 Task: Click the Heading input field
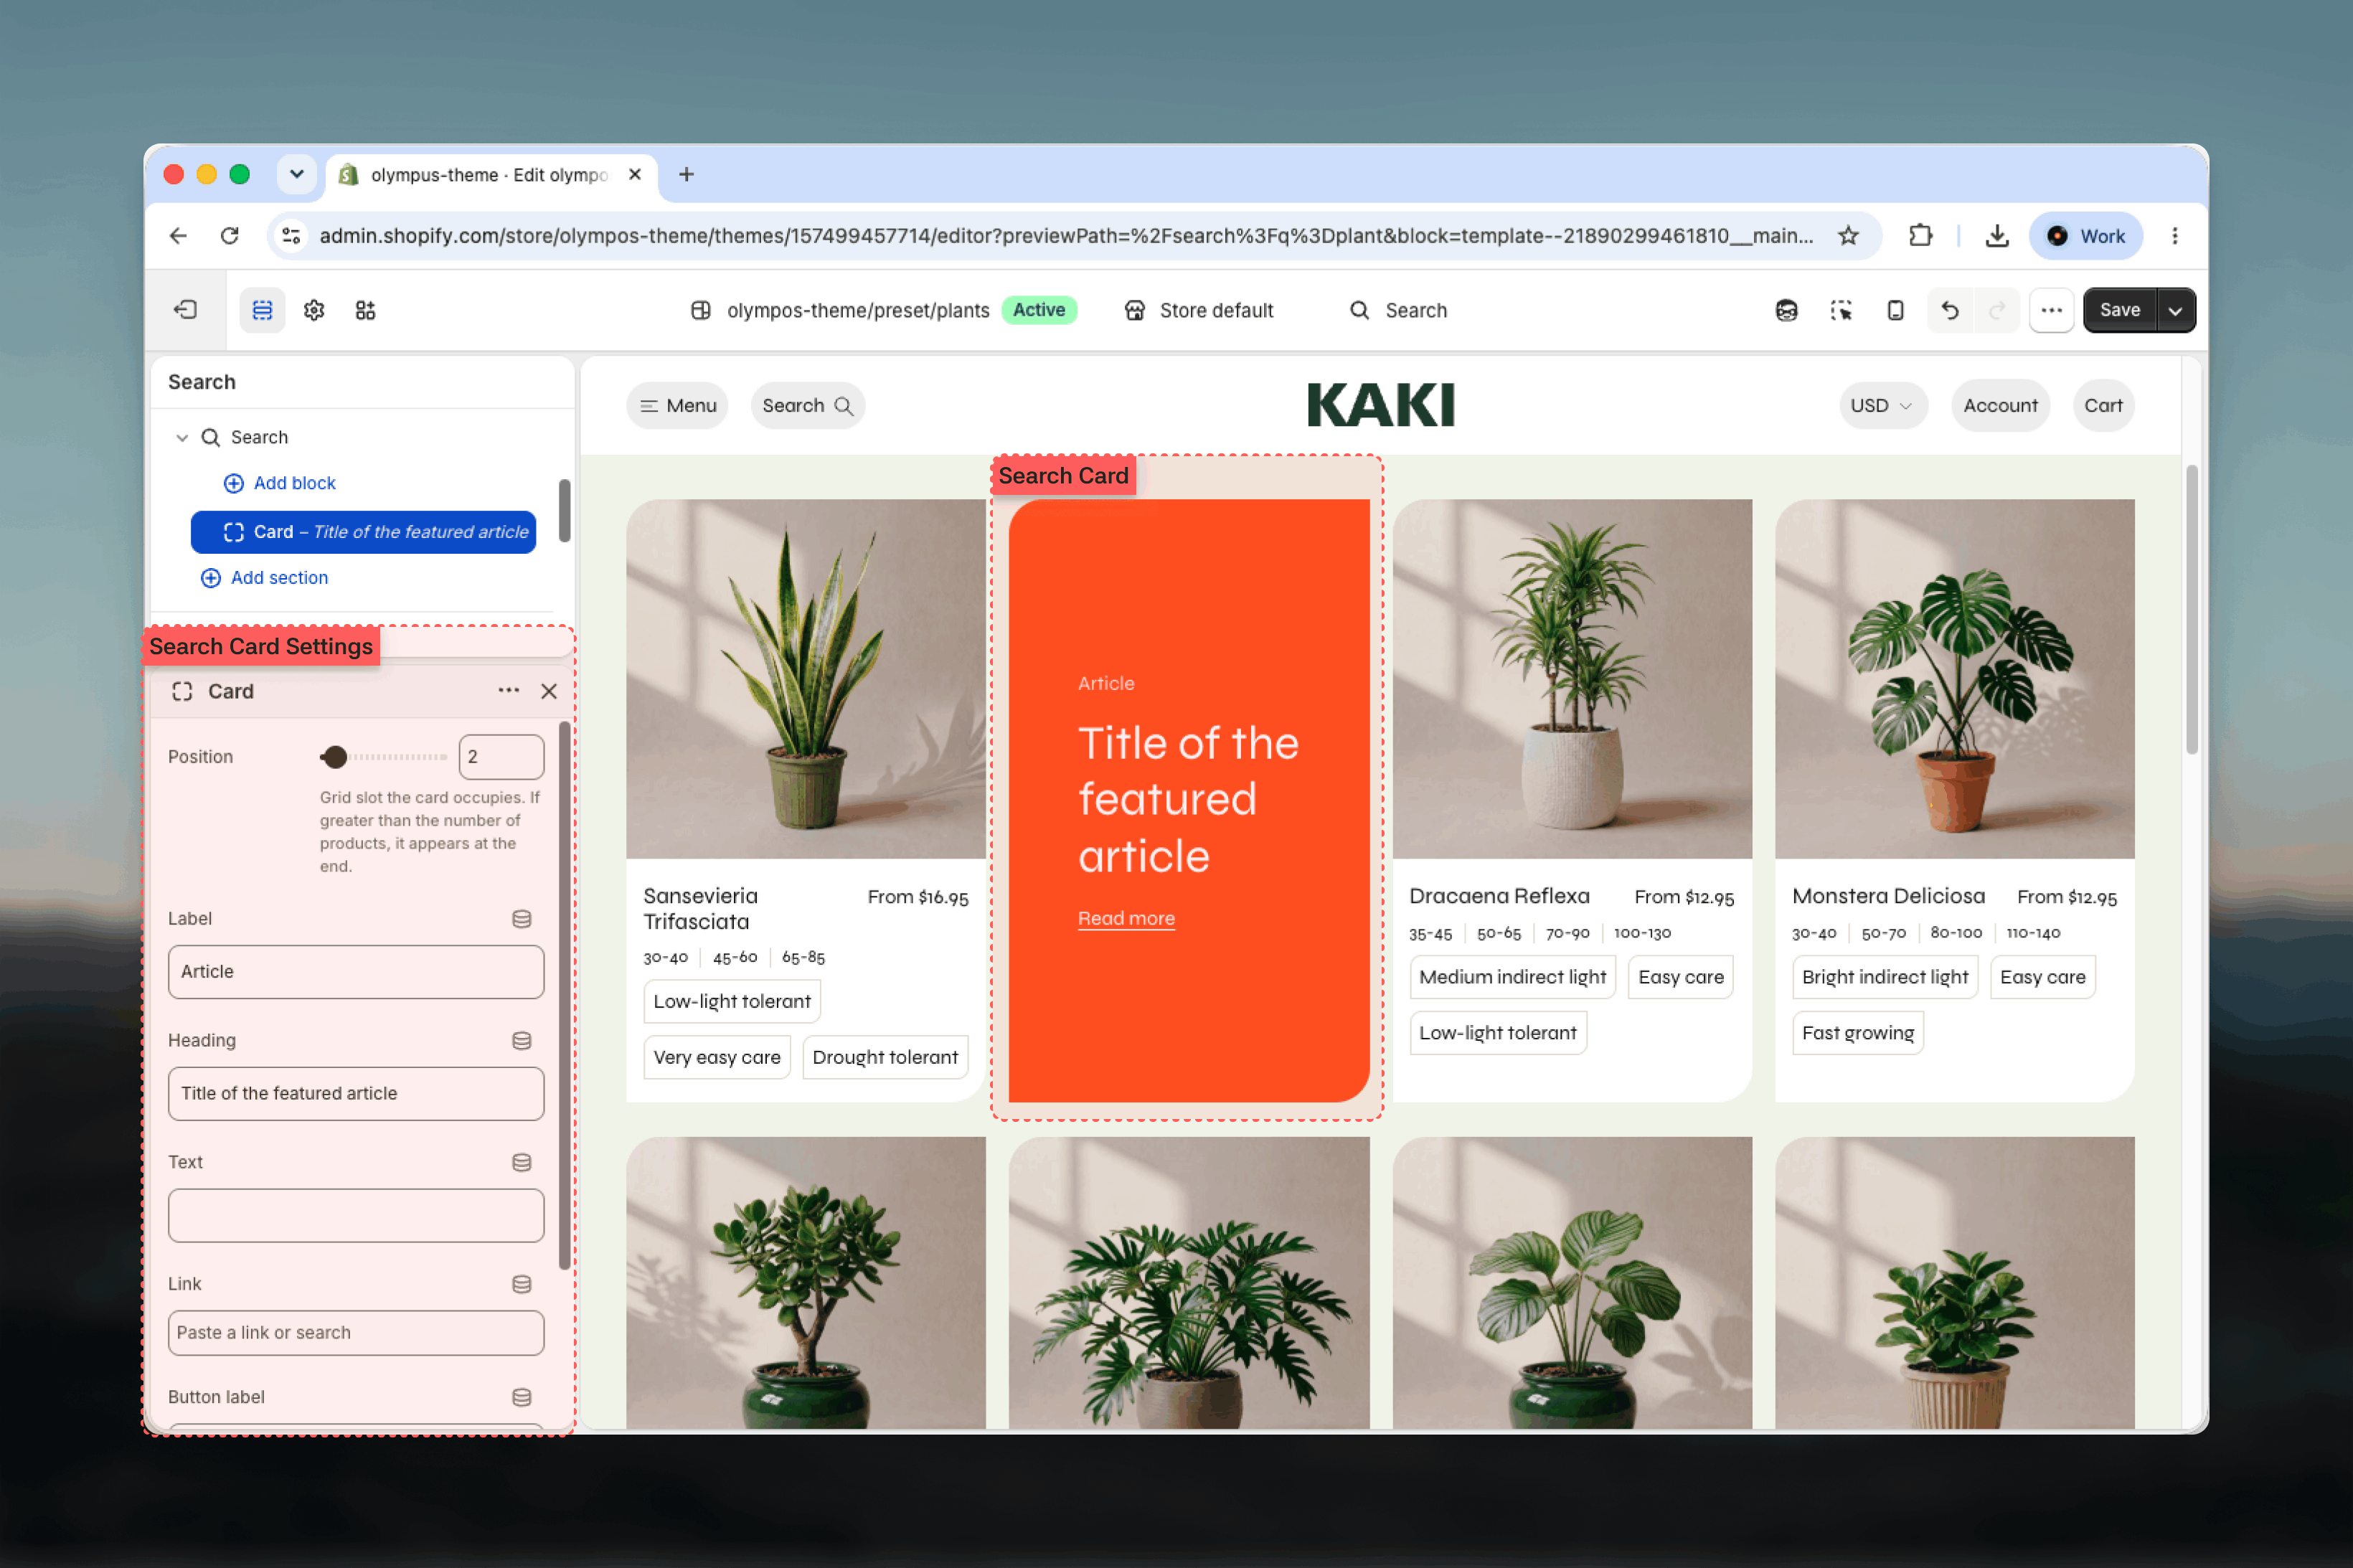tap(356, 1094)
